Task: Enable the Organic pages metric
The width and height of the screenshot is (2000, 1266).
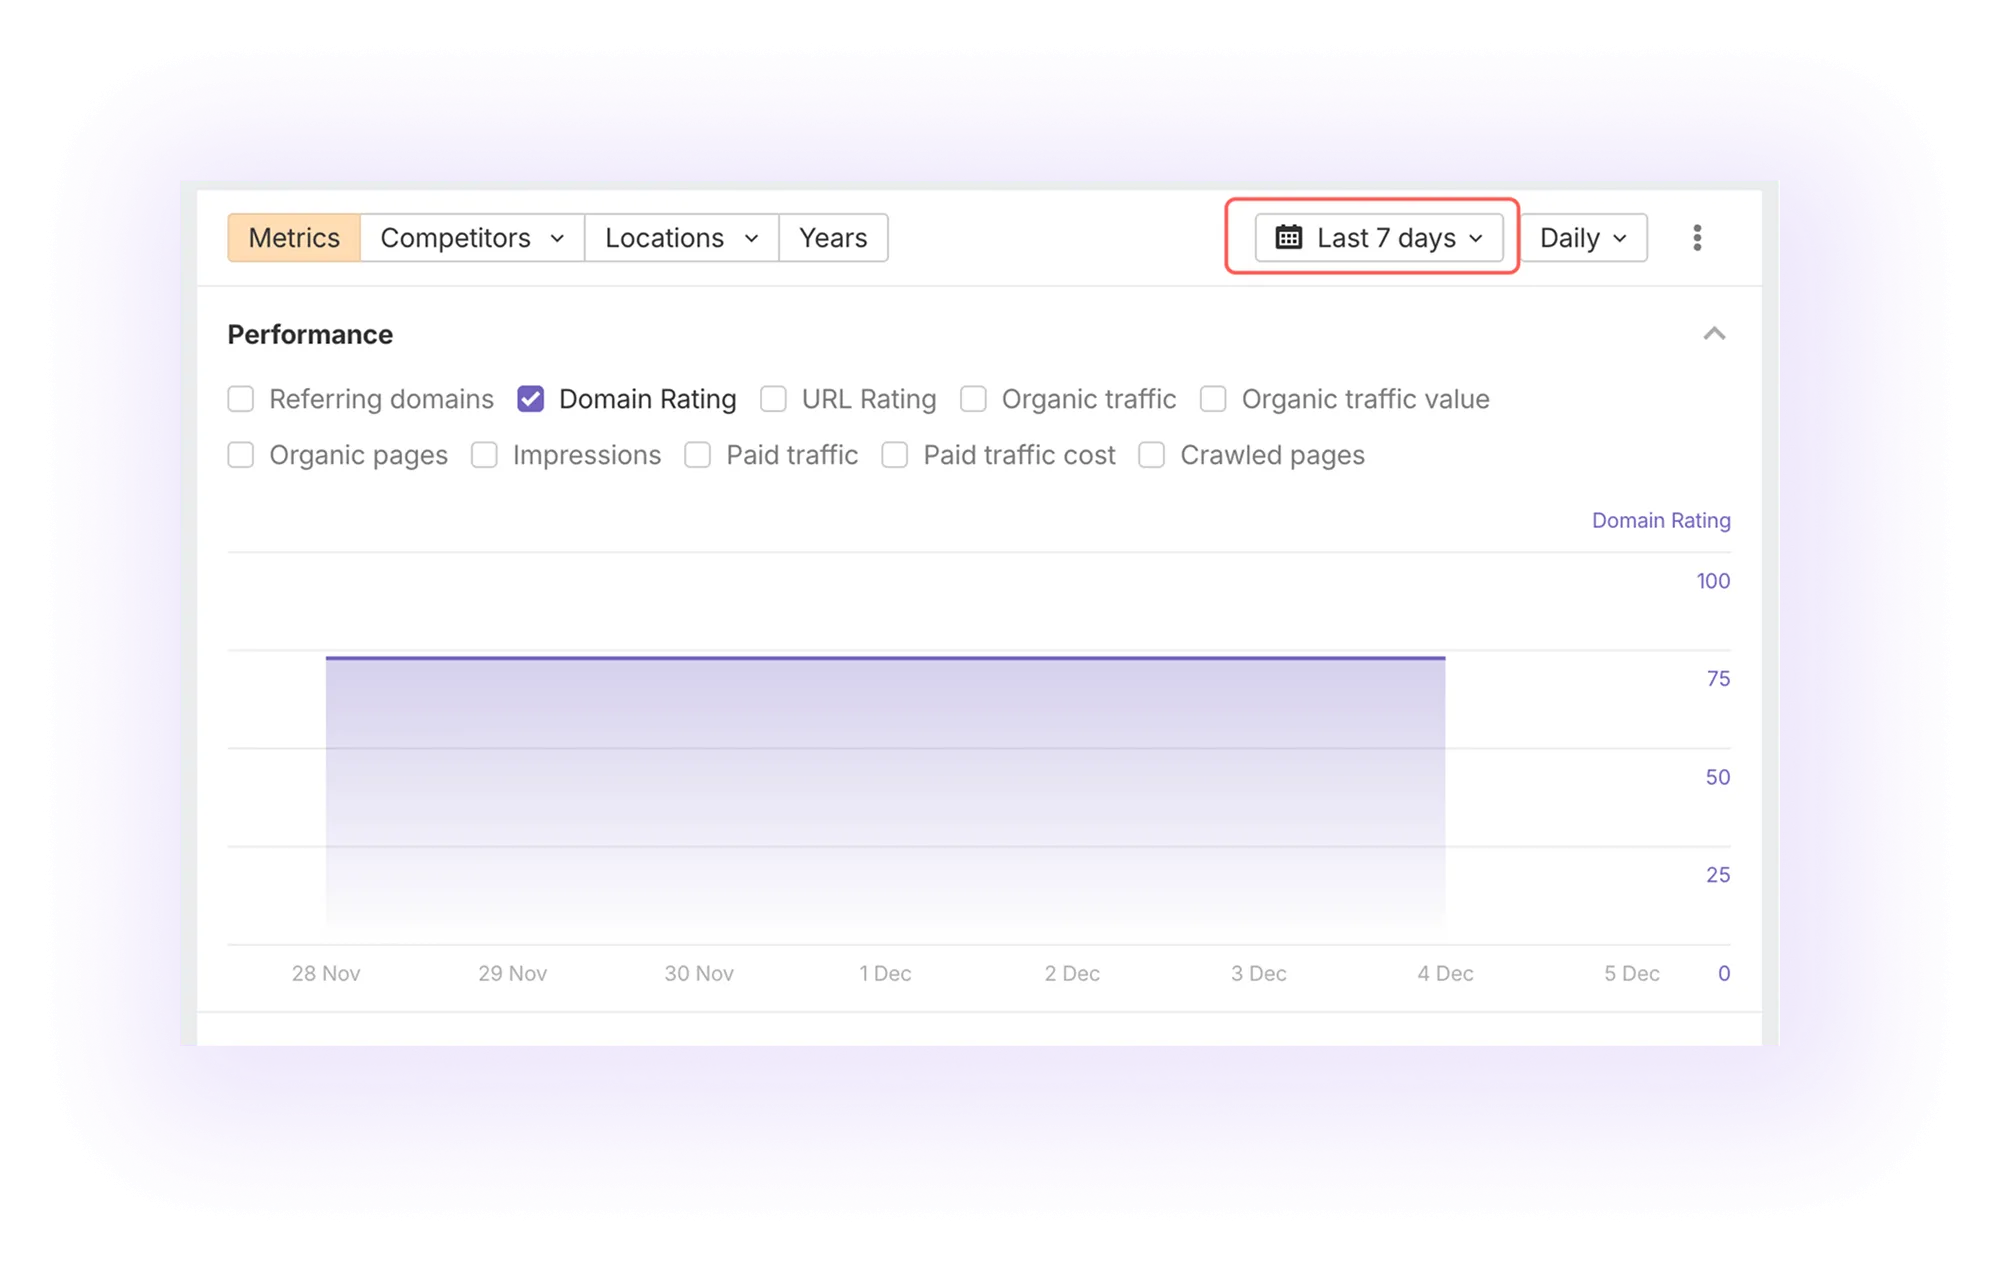Action: click(240, 455)
